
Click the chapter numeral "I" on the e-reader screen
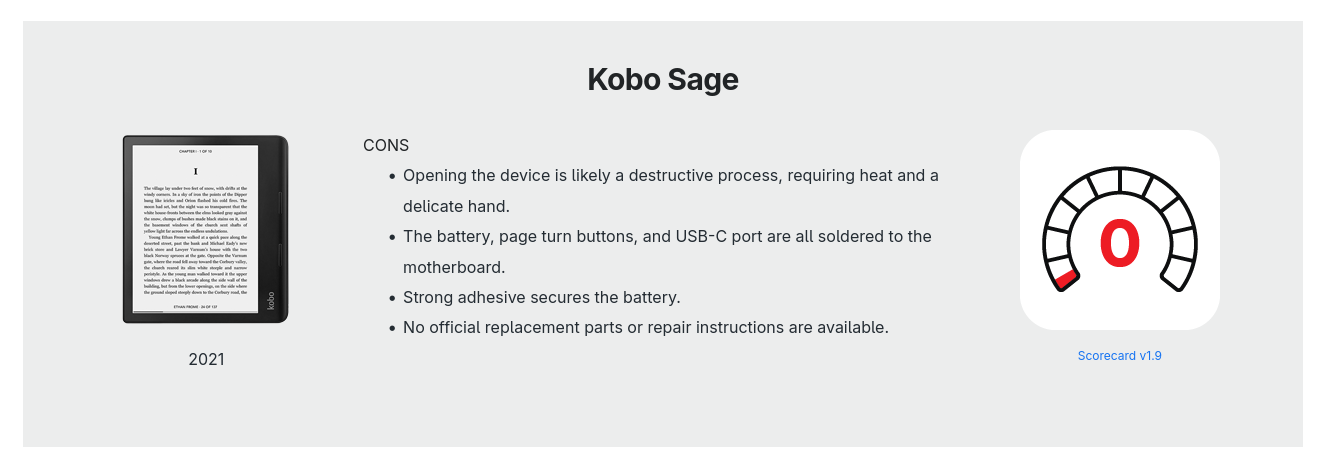click(195, 171)
